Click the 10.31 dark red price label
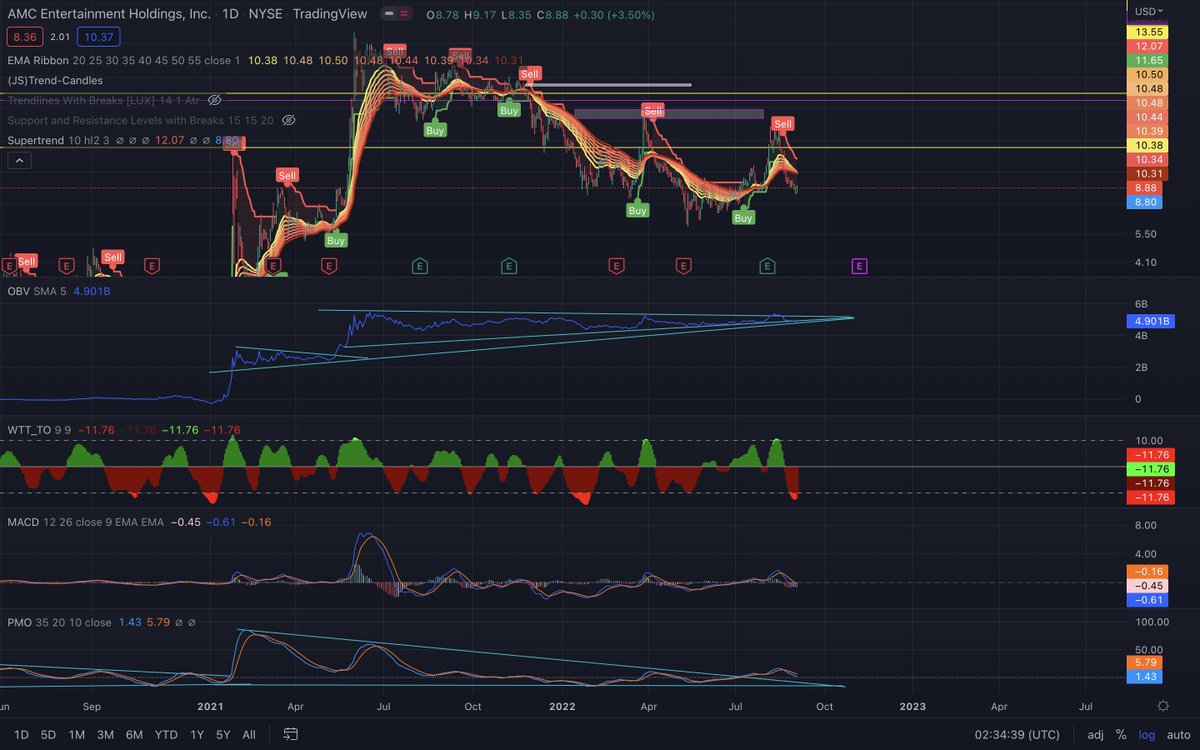This screenshot has height=750, width=1200. [x=1147, y=173]
